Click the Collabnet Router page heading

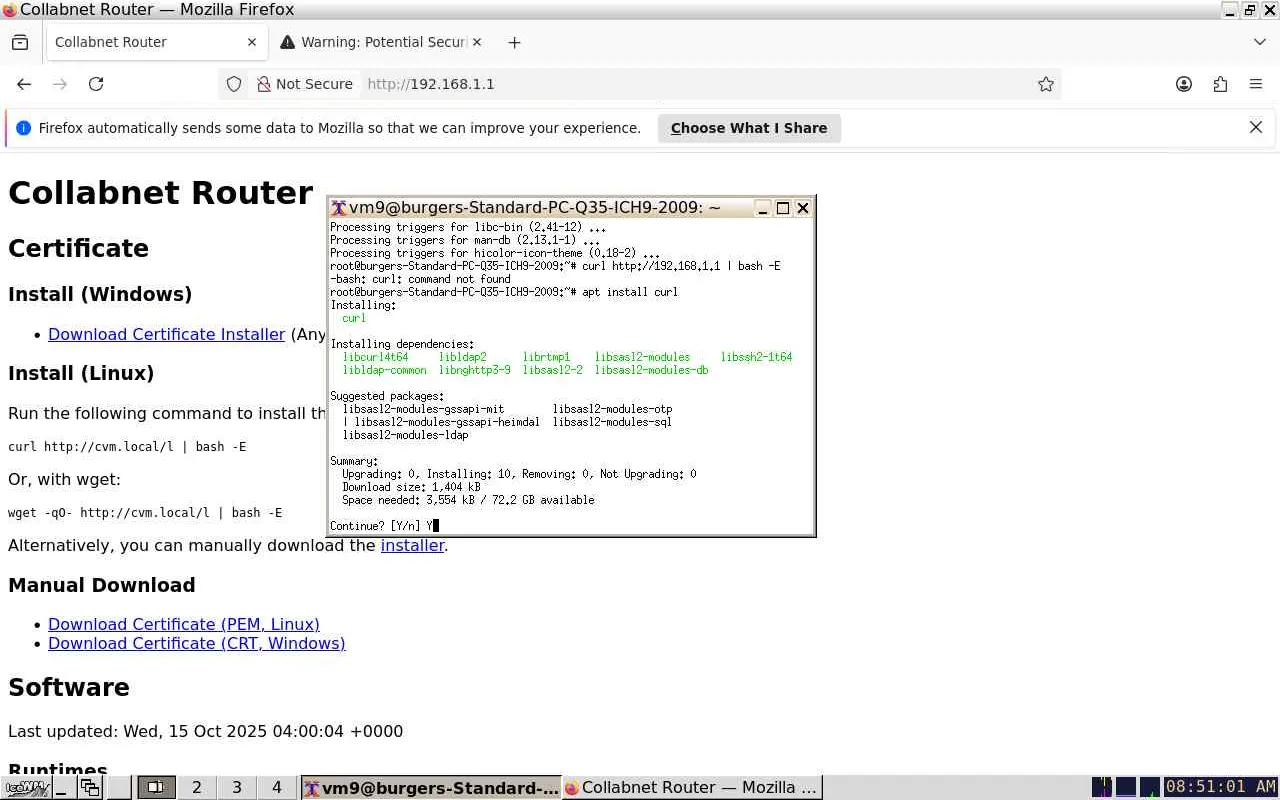coord(161,193)
